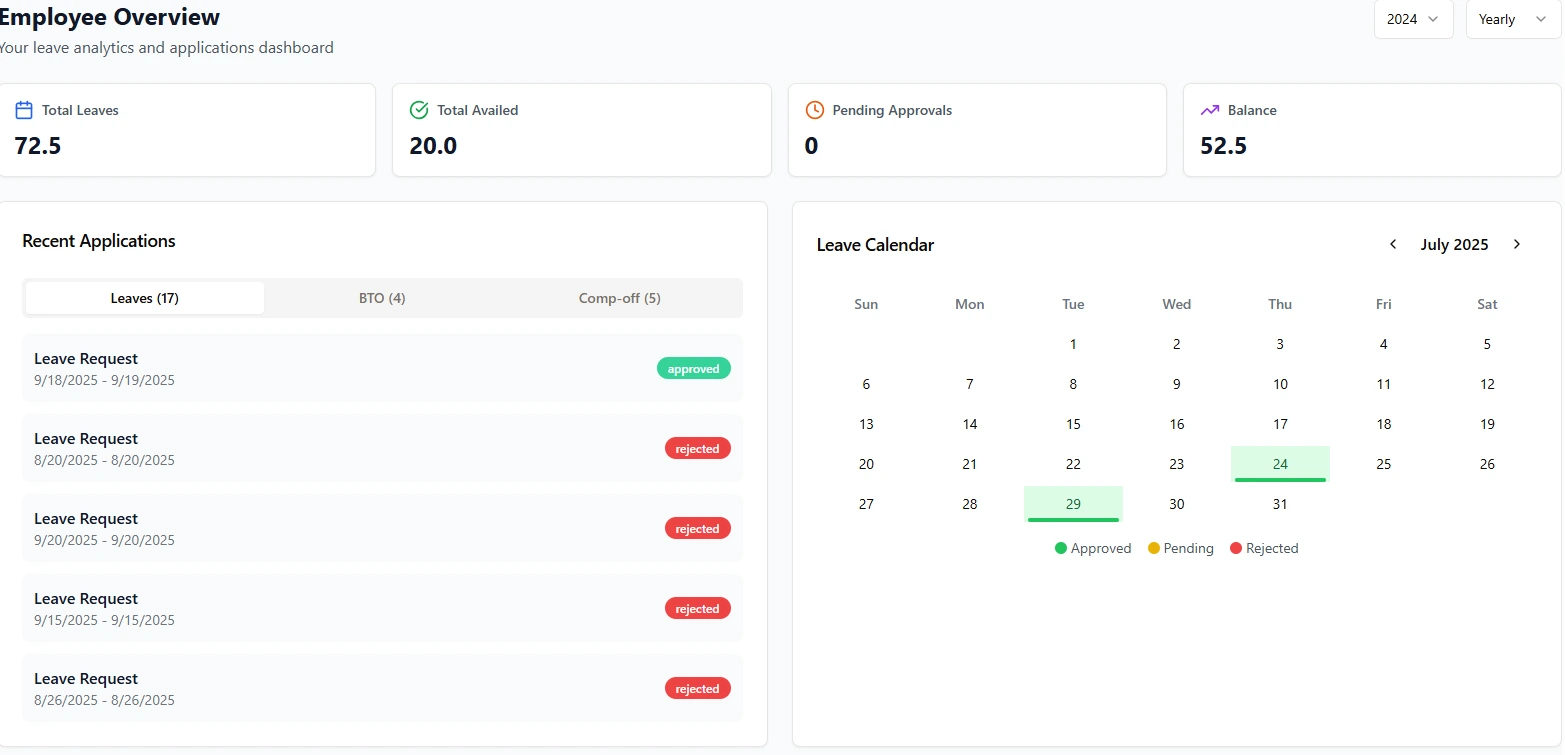
Task: Click the calendar icon beside Total Leaves
Action: pos(24,110)
